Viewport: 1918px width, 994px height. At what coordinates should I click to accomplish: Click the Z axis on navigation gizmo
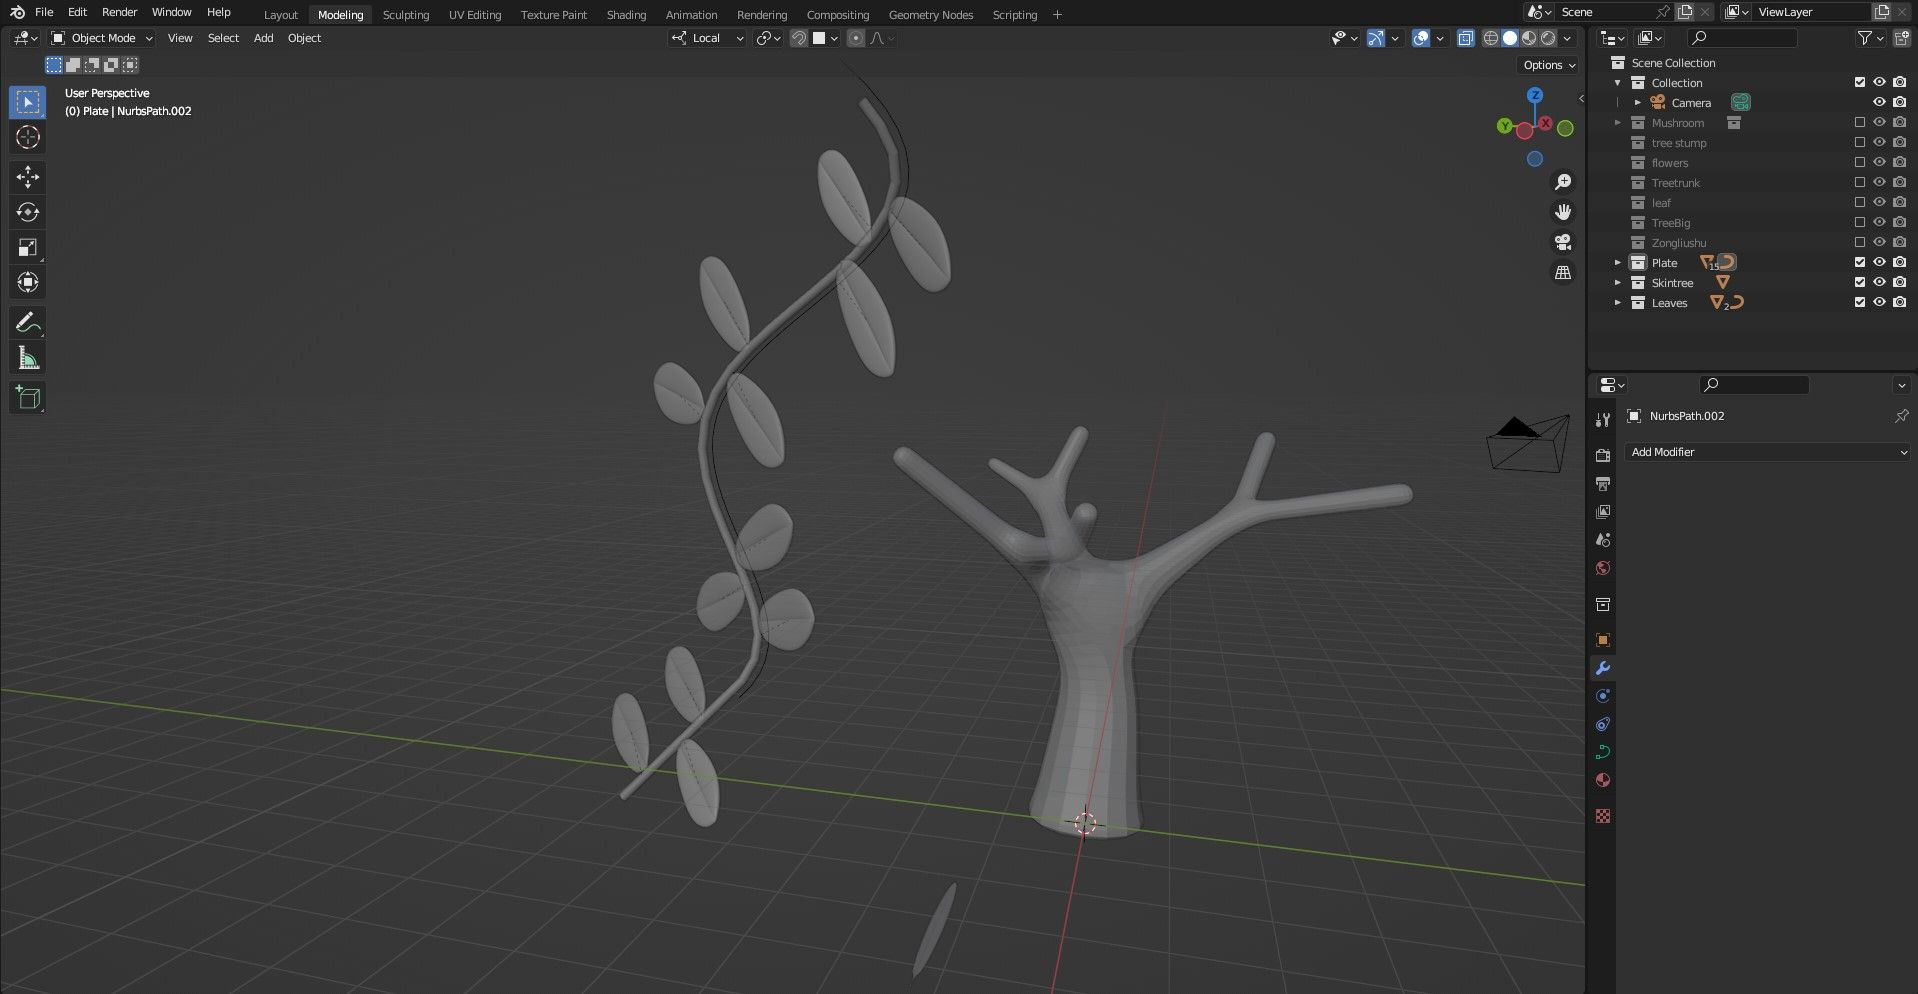coord(1535,95)
